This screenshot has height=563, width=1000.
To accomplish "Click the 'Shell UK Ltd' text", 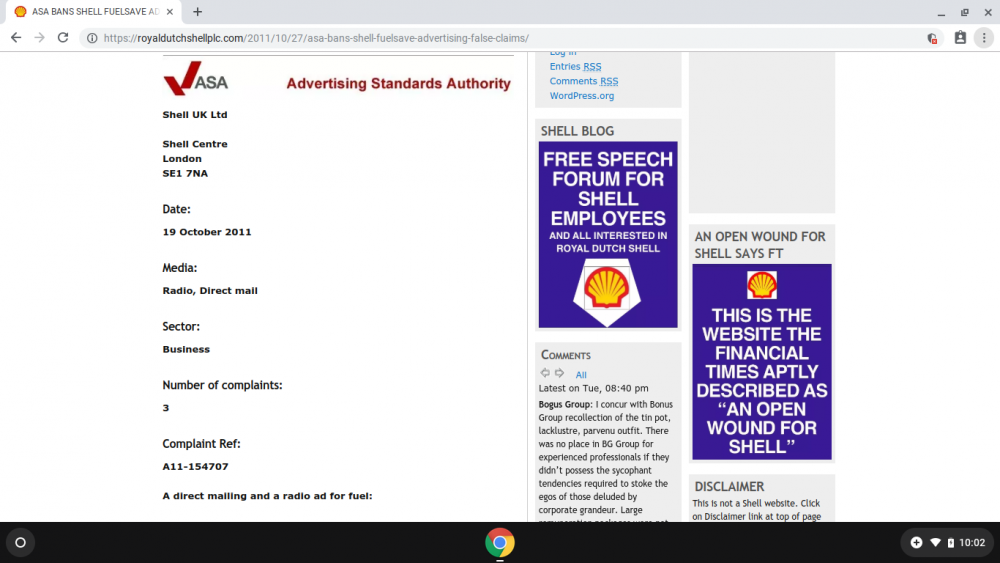I will pyautogui.click(x=195, y=115).
